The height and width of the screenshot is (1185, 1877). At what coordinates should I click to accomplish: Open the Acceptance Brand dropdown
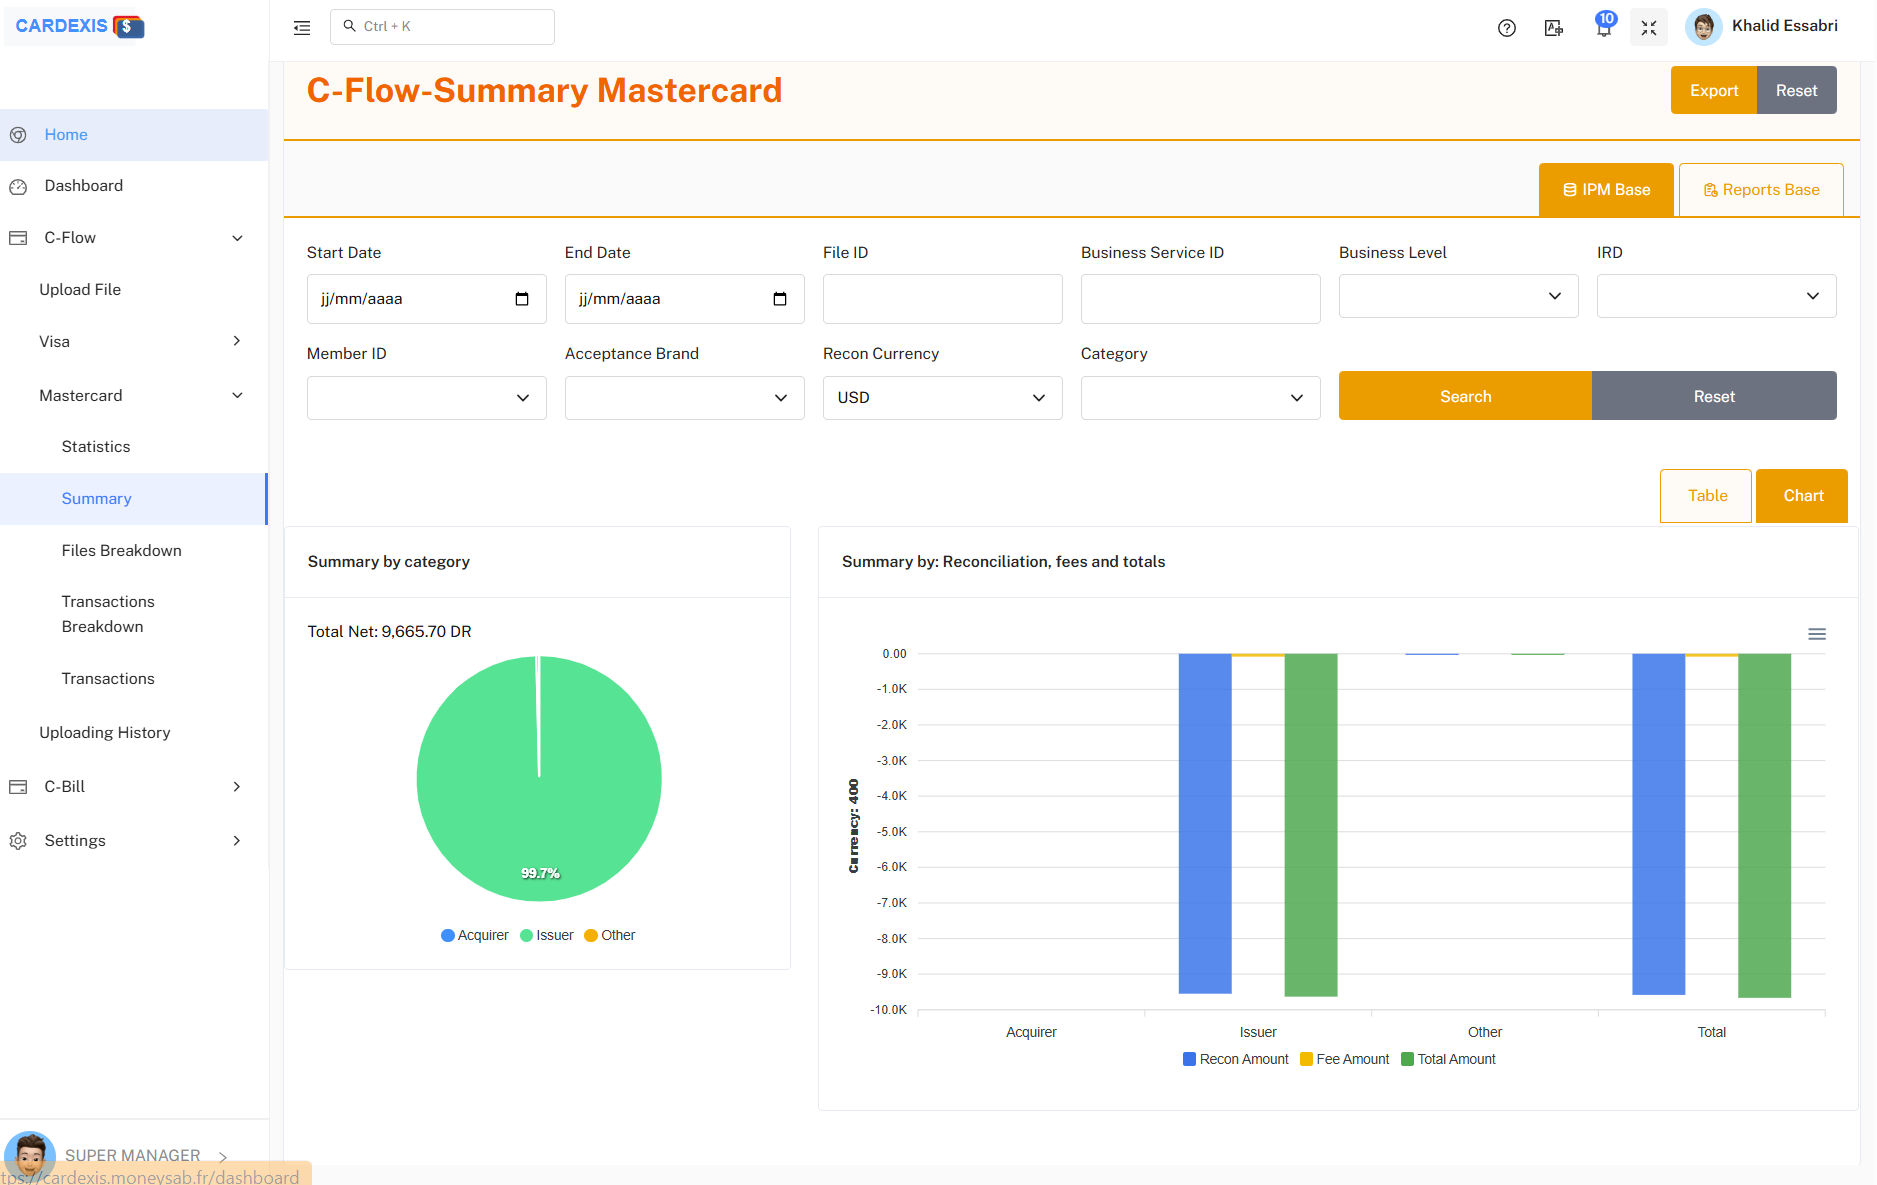tap(684, 397)
